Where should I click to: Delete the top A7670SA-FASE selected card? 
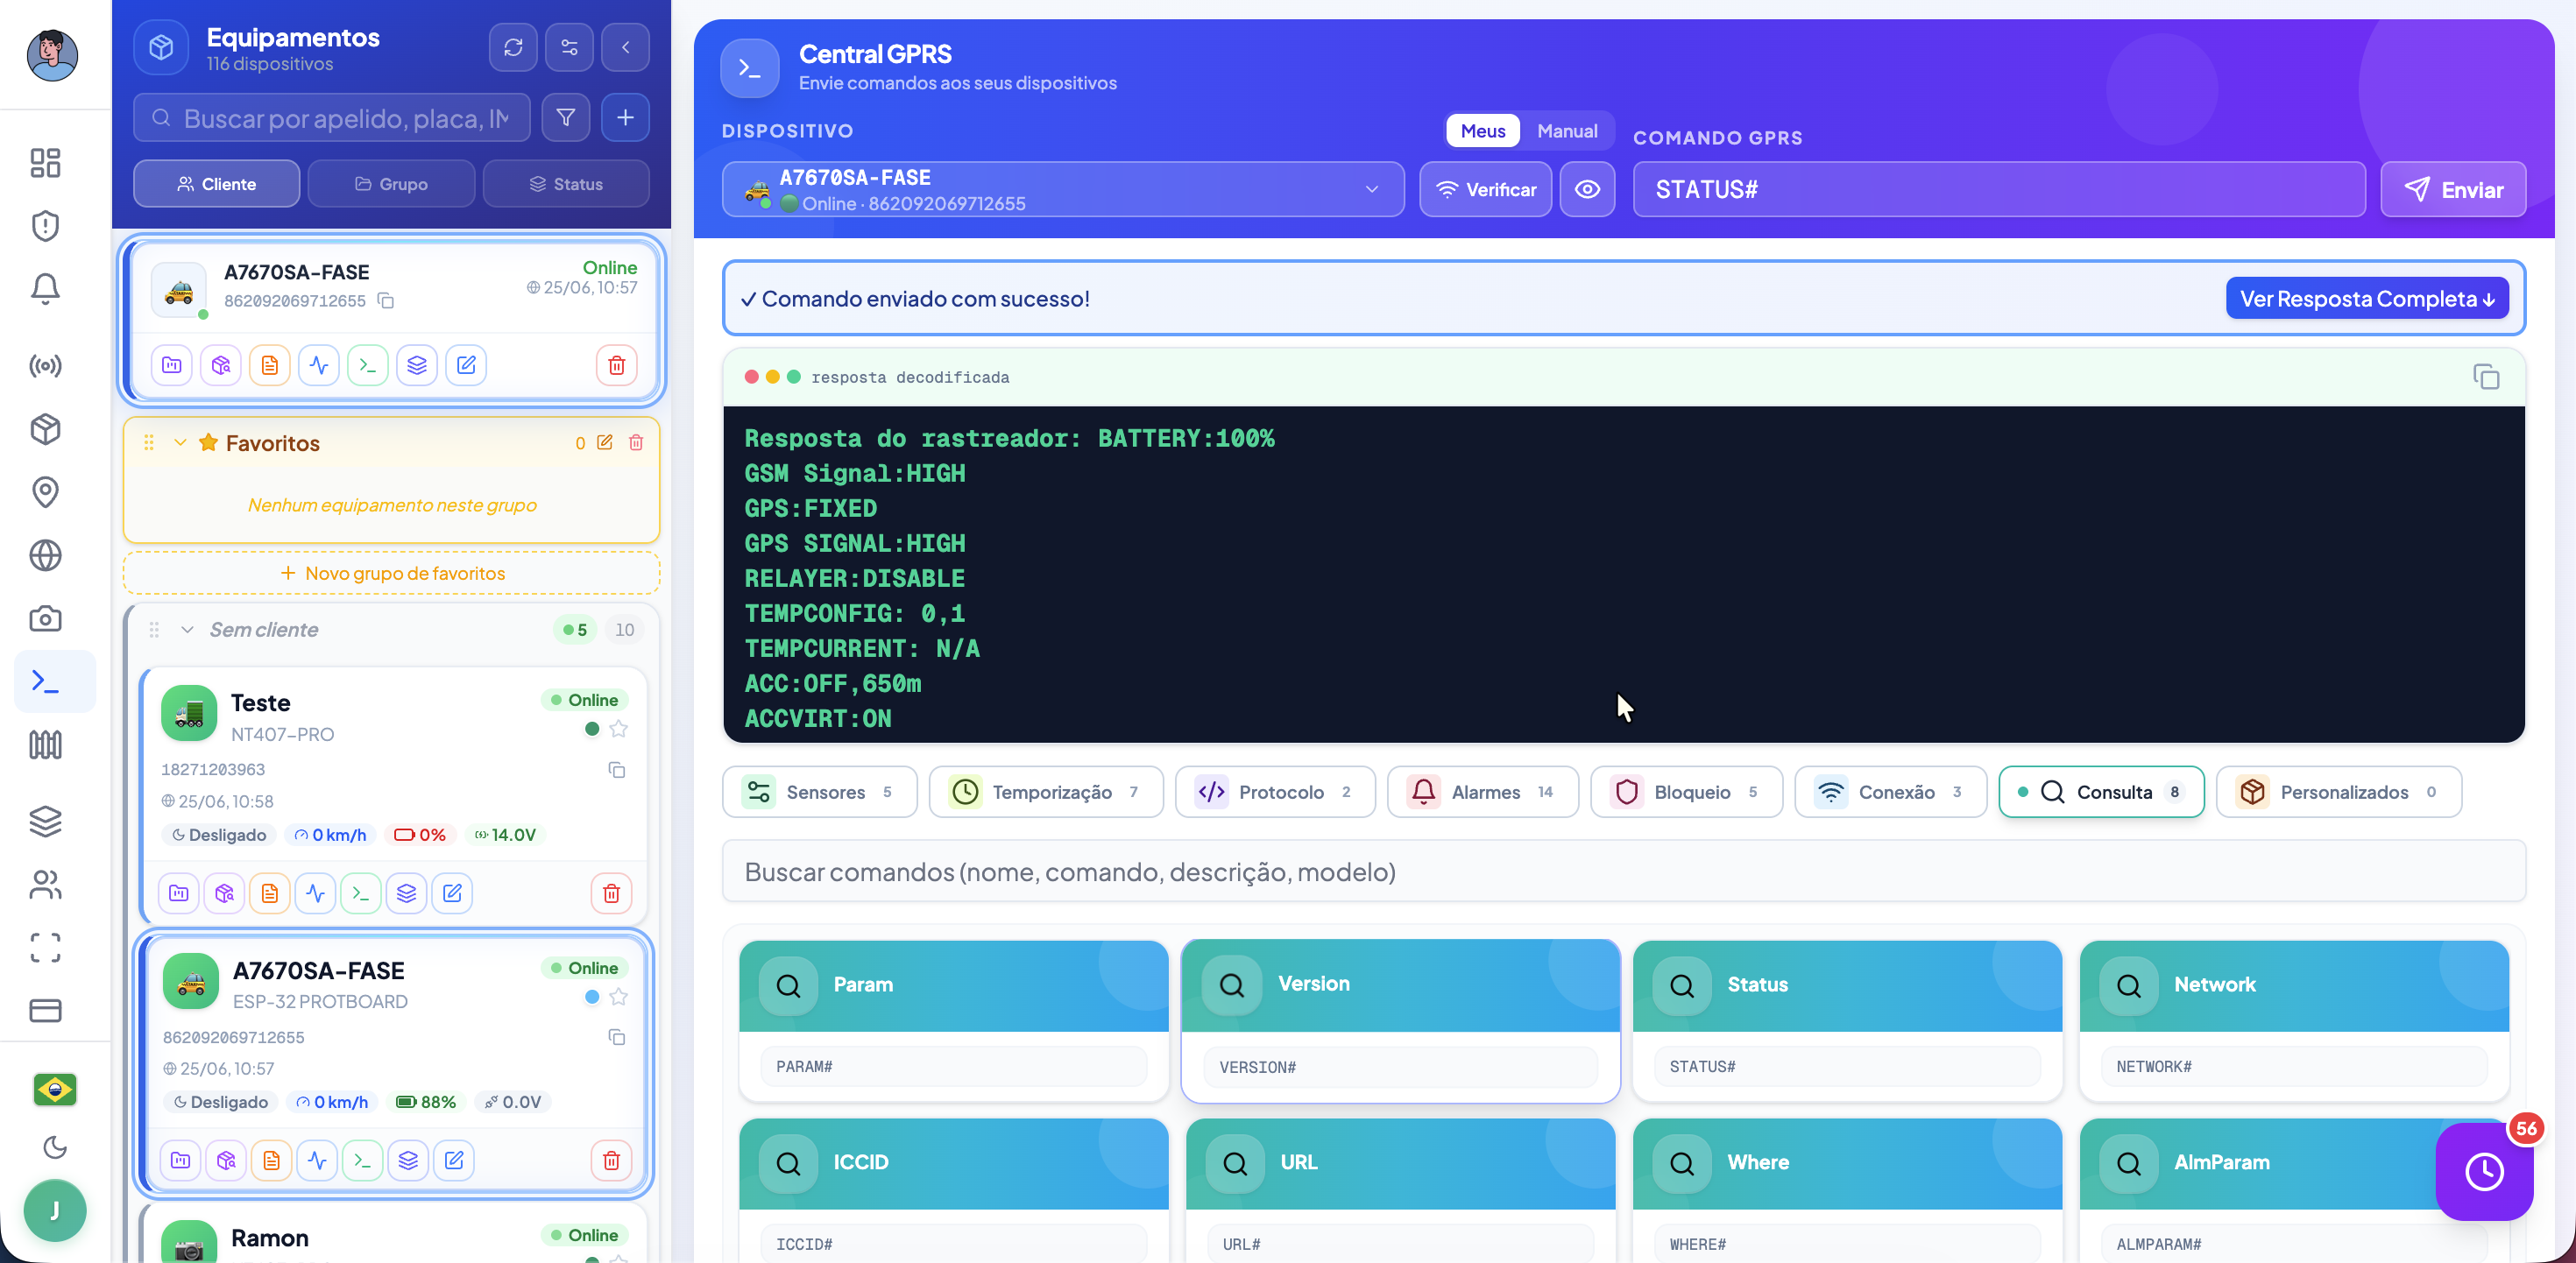(x=616, y=365)
